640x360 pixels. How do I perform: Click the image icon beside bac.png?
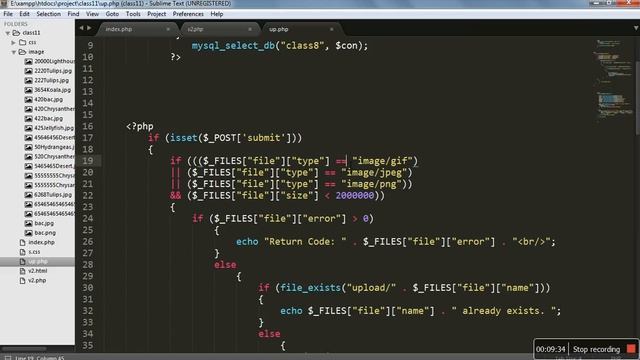[x=28, y=233]
